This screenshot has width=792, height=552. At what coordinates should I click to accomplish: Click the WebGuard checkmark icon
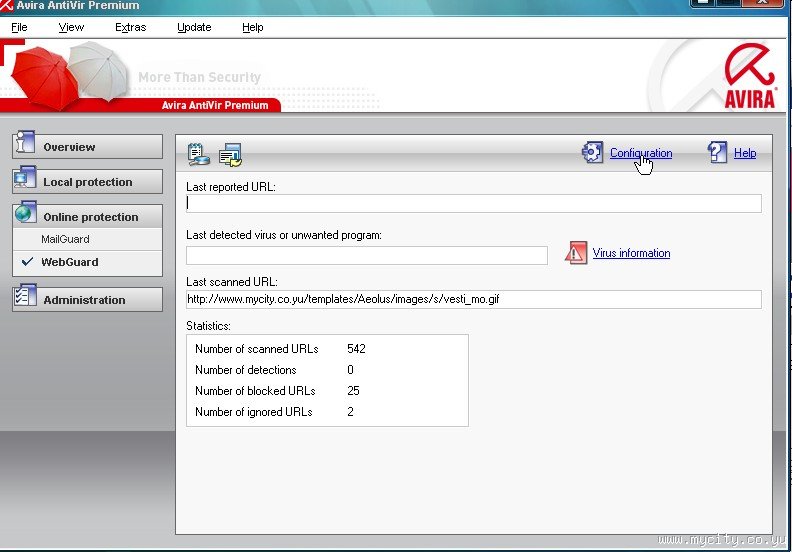click(x=27, y=262)
